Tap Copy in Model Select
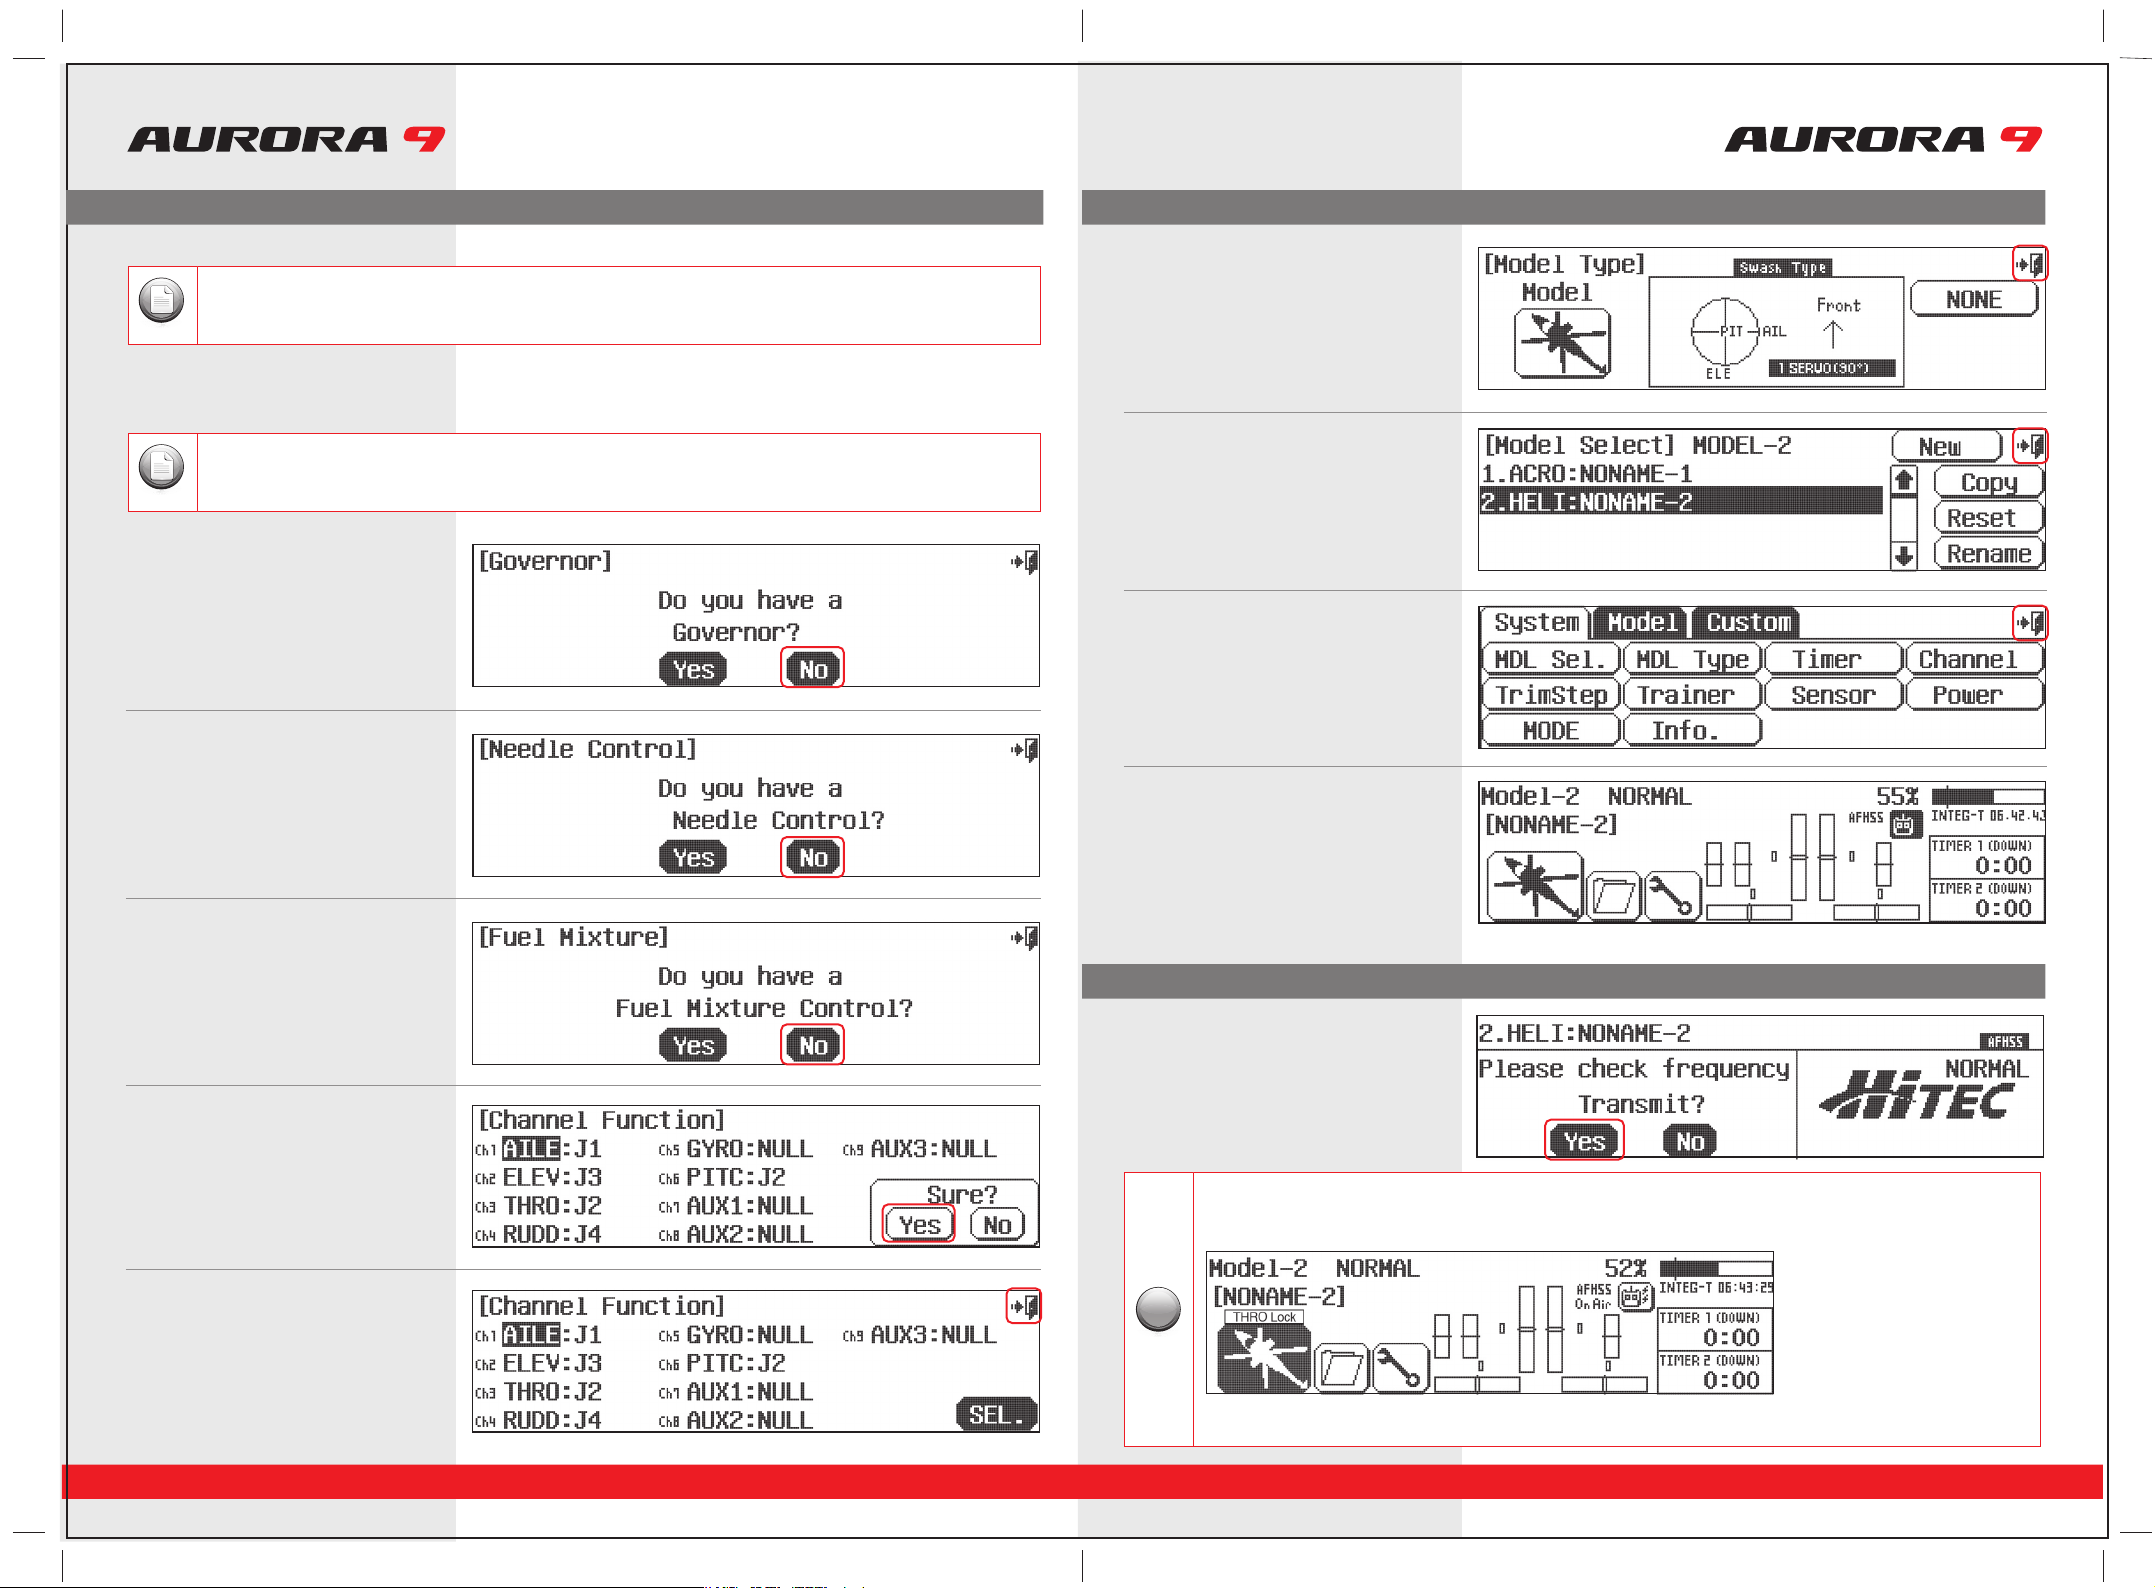Screen dimensions: 2155x1588 click(1989, 482)
